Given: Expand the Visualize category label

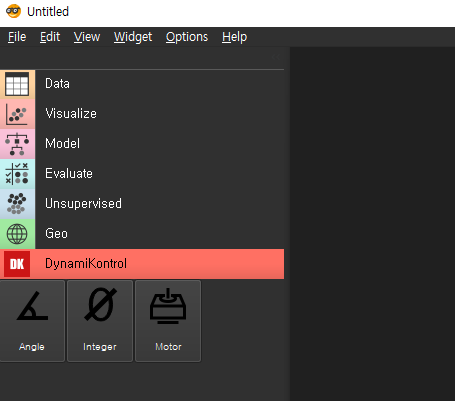Looking at the screenshot, I should (x=71, y=114).
